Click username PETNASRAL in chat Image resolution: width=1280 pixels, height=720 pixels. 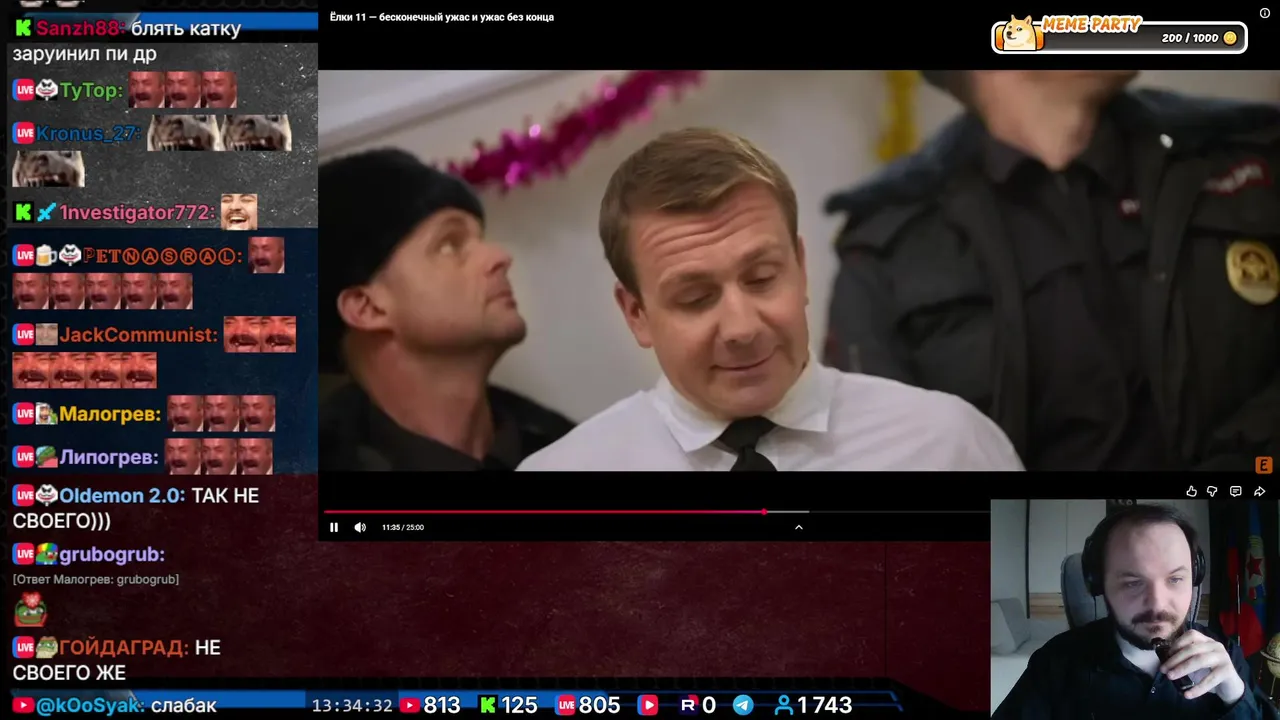click(162, 256)
